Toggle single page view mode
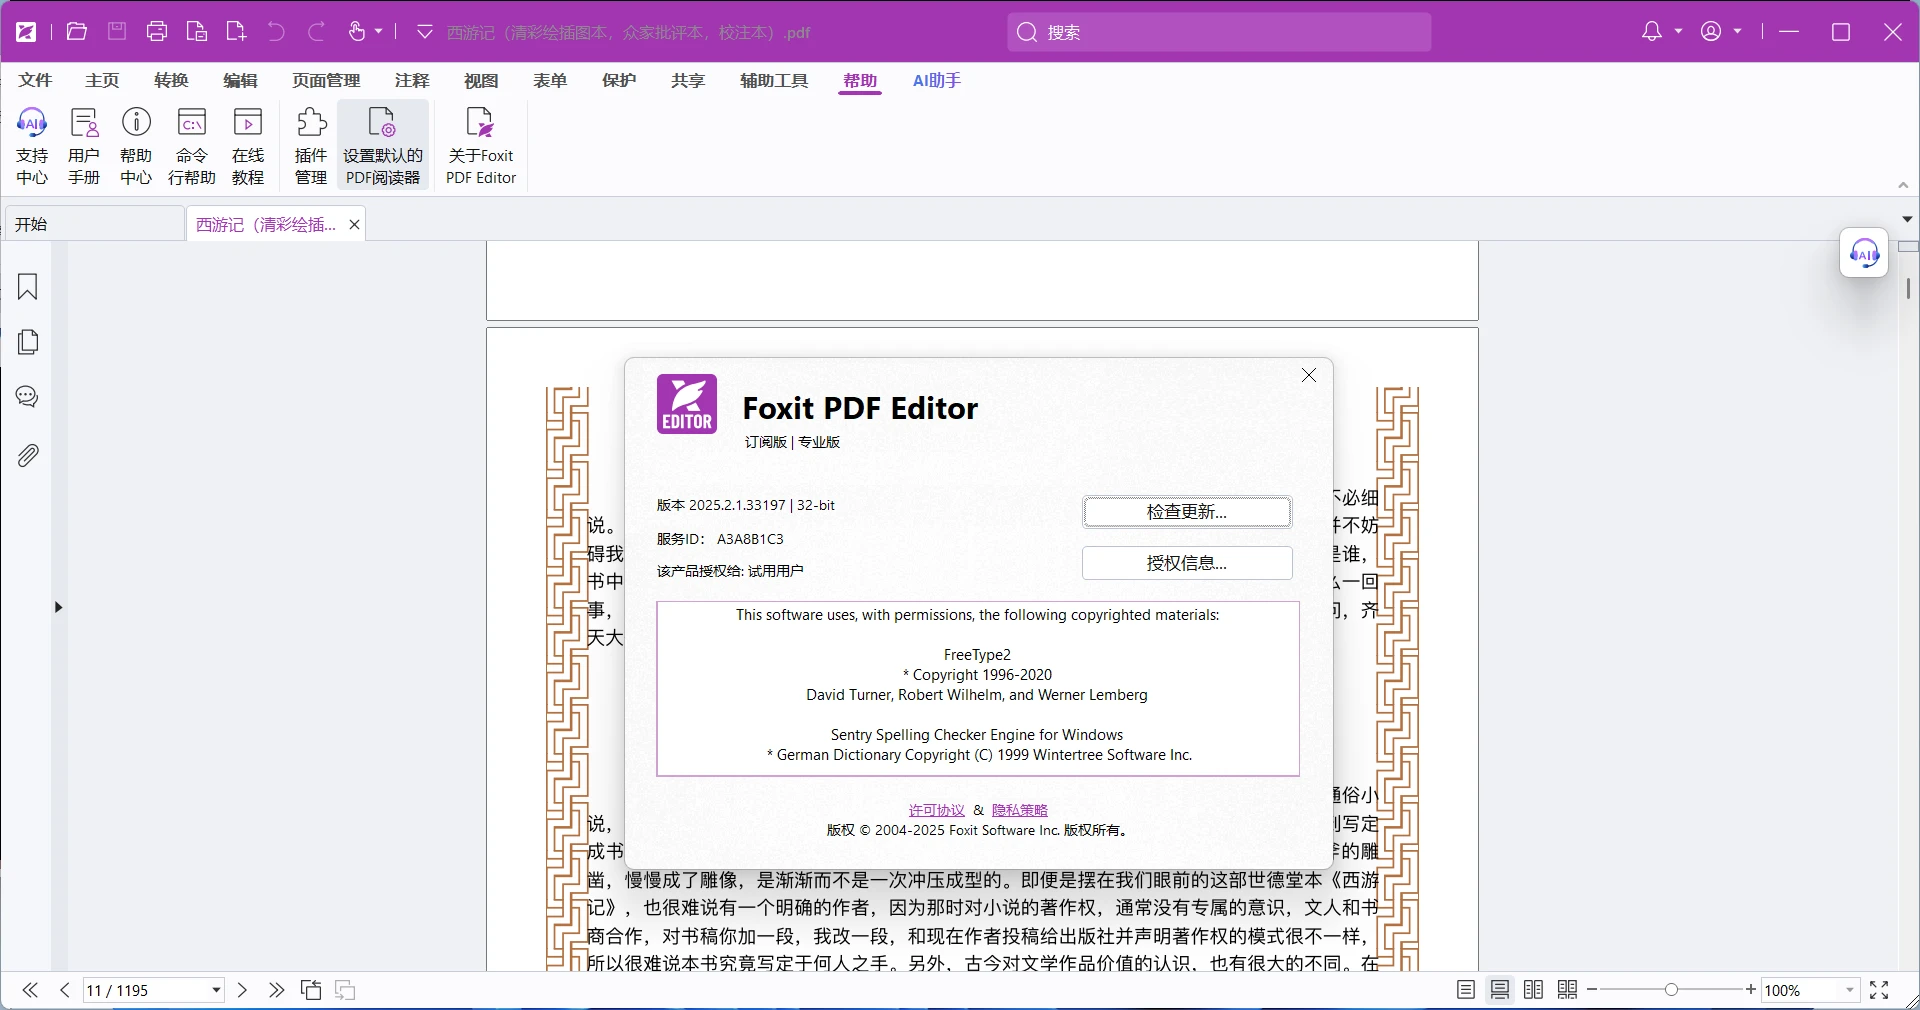The height and width of the screenshot is (1010, 1920). (x=1466, y=990)
